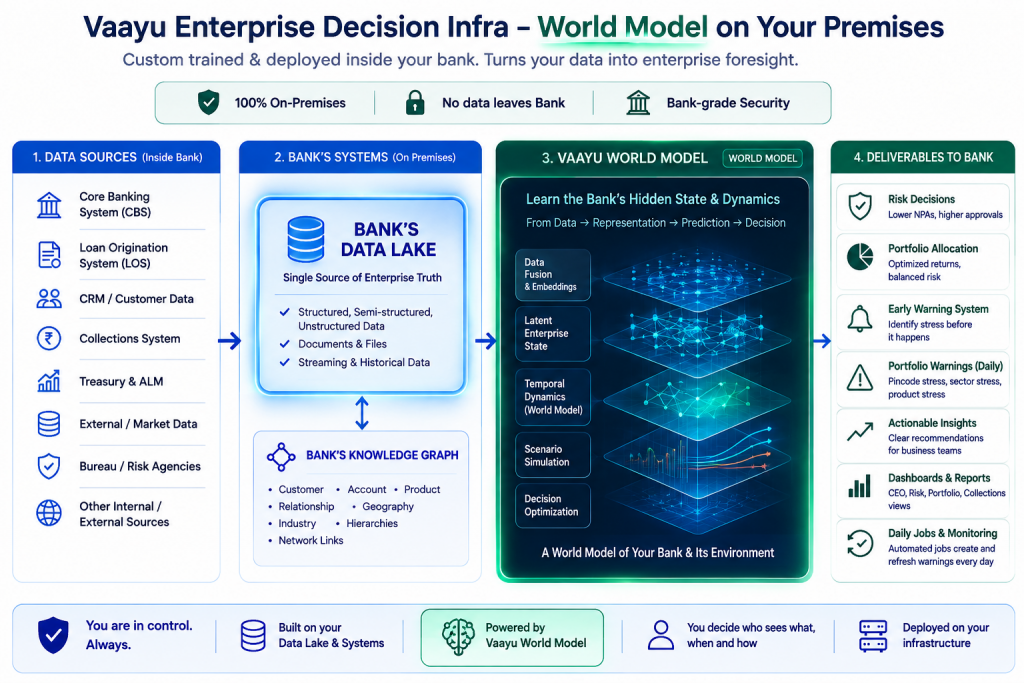This screenshot has height=683, width=1024.
Task: Click the 'Customer' knowledge graph item
Action: point(300,489)
